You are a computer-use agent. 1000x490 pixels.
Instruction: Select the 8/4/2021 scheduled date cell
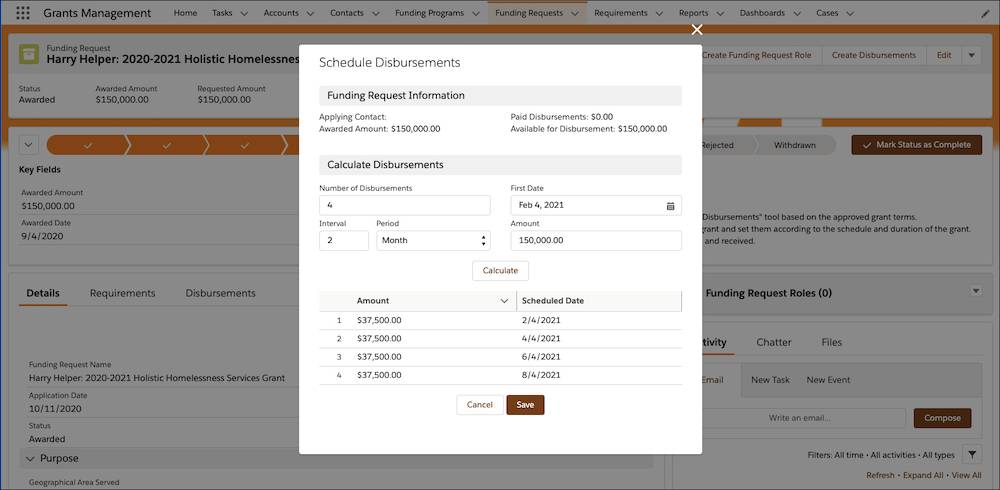pyautogui.click(x=599, y=375)
